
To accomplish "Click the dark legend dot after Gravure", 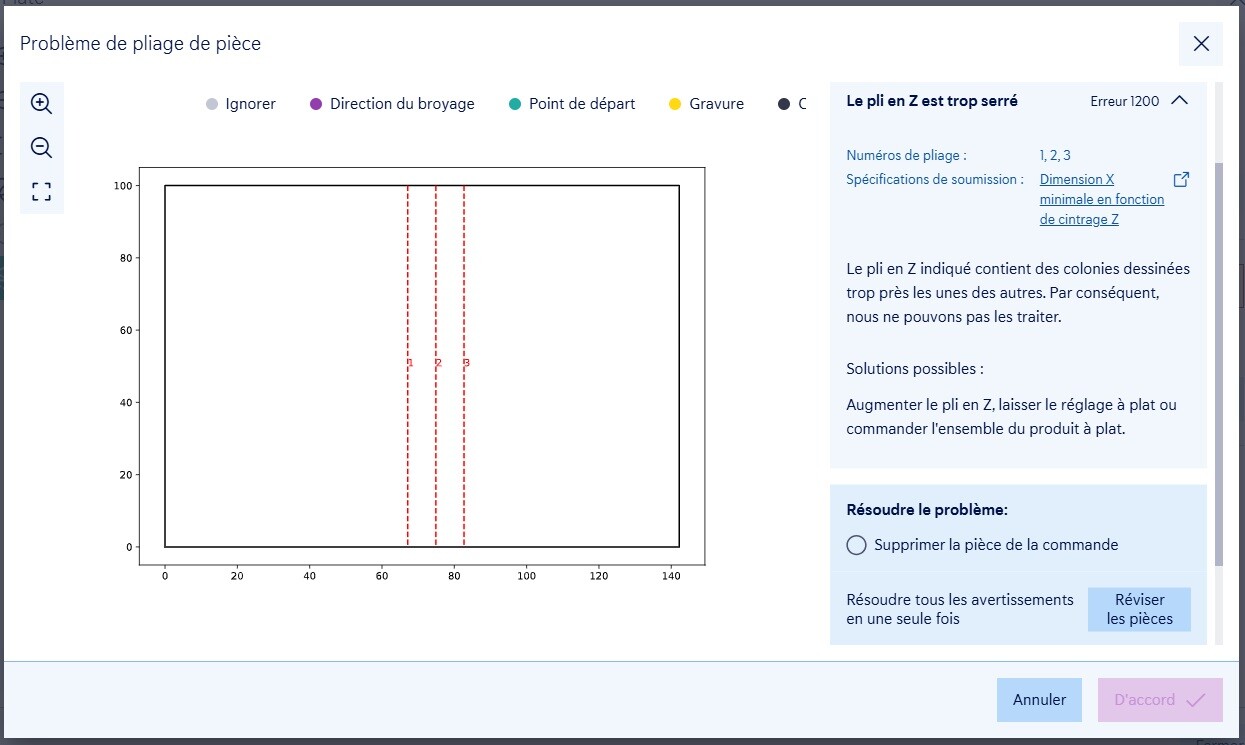I will coord(784,104).
